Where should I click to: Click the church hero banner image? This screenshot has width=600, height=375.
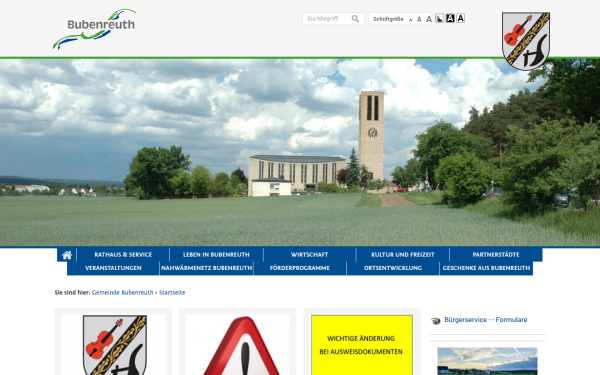pyautogui.click(x=300, y=152)
